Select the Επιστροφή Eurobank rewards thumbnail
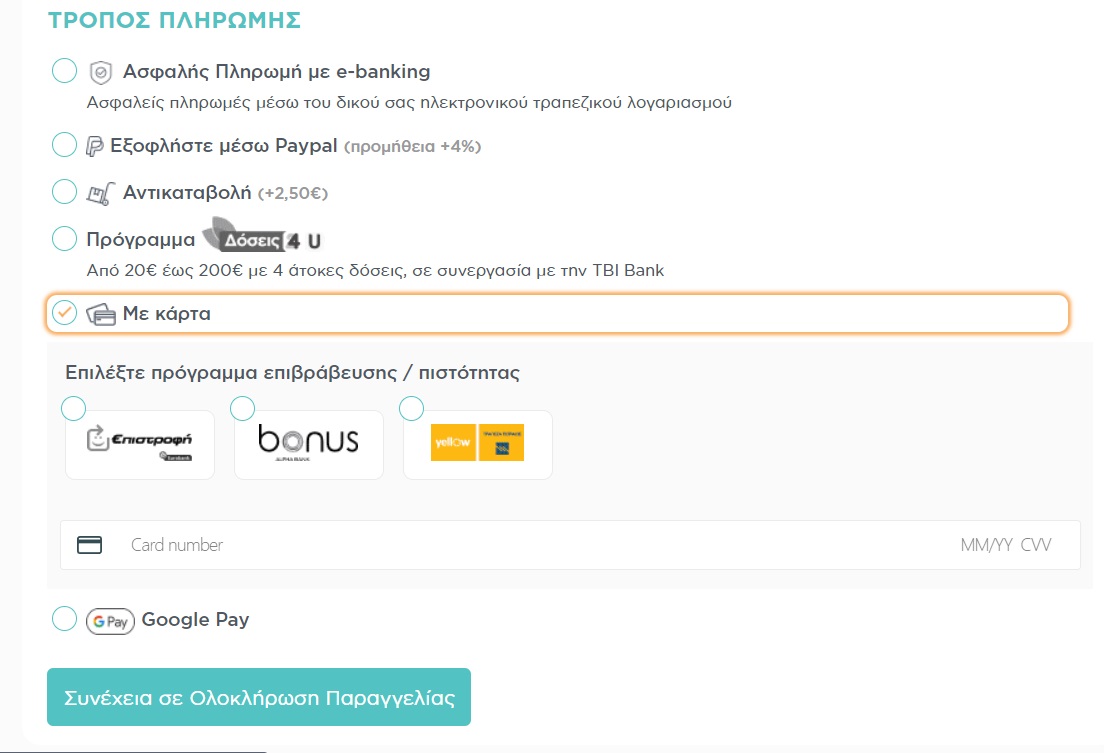Viewport: 1104px width, 753px height. [139, 444]
